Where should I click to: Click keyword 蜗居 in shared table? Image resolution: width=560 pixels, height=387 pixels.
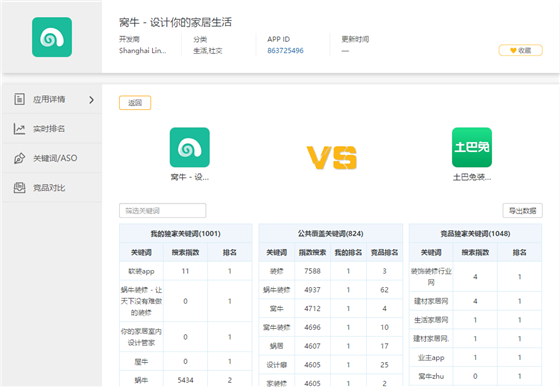[276, 346]
